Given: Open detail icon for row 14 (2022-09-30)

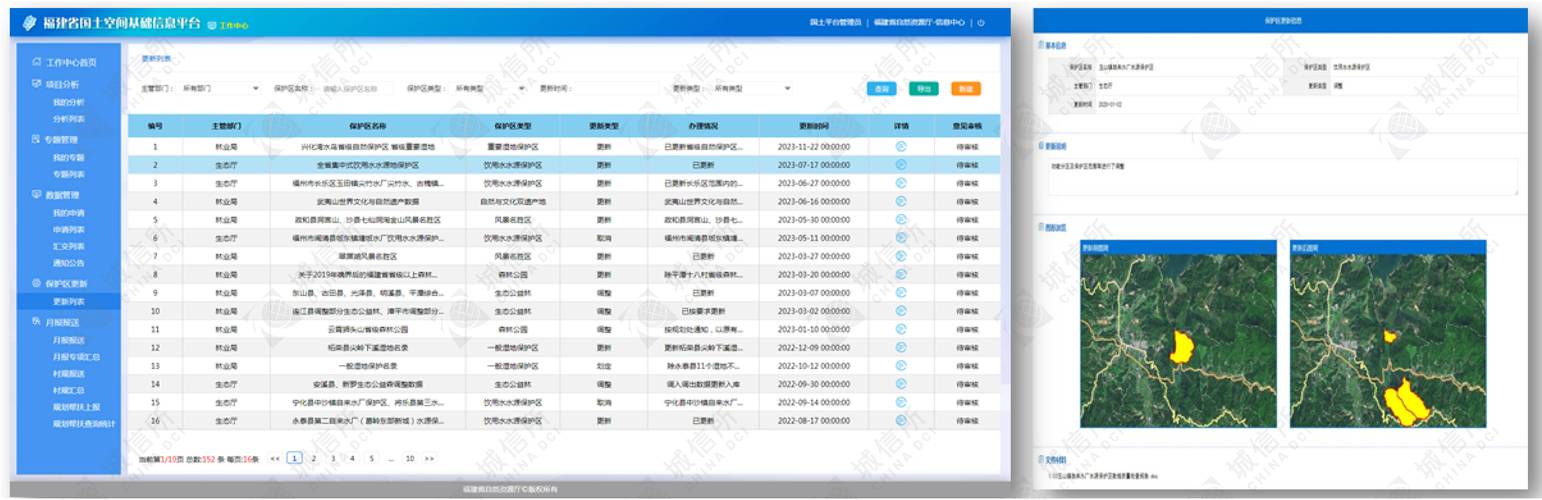Looking at the screenshot, I should pos(900,383).
